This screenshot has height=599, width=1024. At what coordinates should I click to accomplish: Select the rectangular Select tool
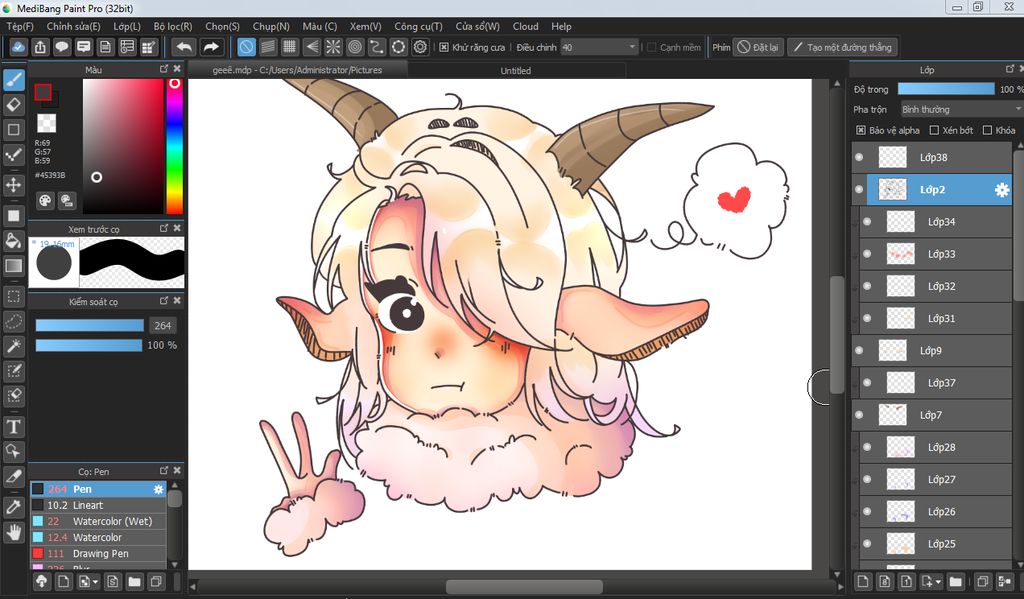click(14, 297)
